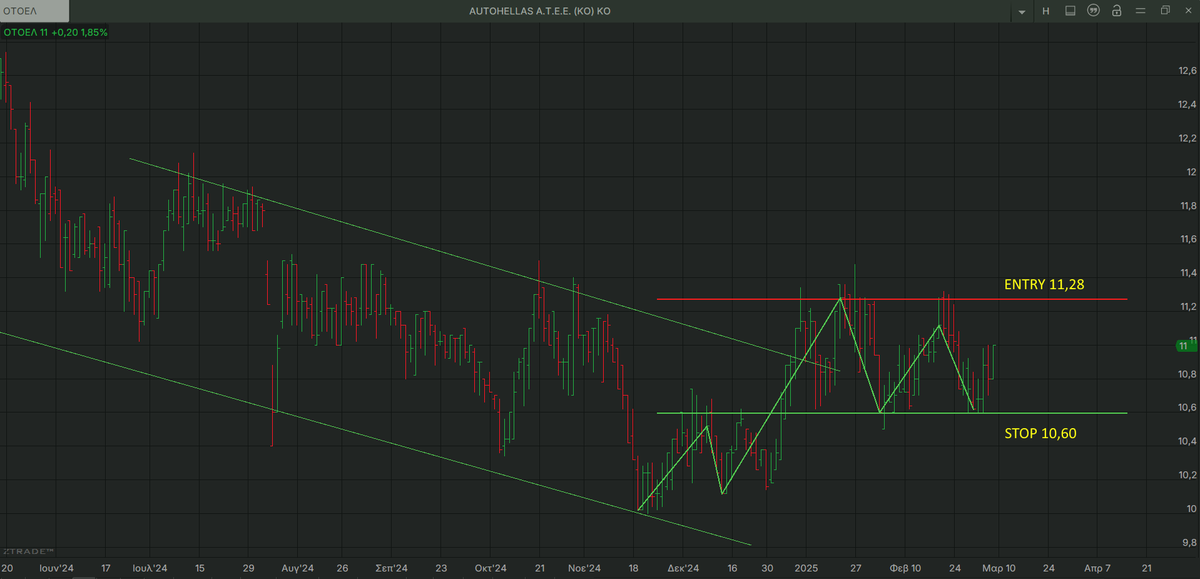This screenshot has height=579, width=1200.
Task: Click the Μαρ 10 date axis label
Action: [x=1000, y=567]
